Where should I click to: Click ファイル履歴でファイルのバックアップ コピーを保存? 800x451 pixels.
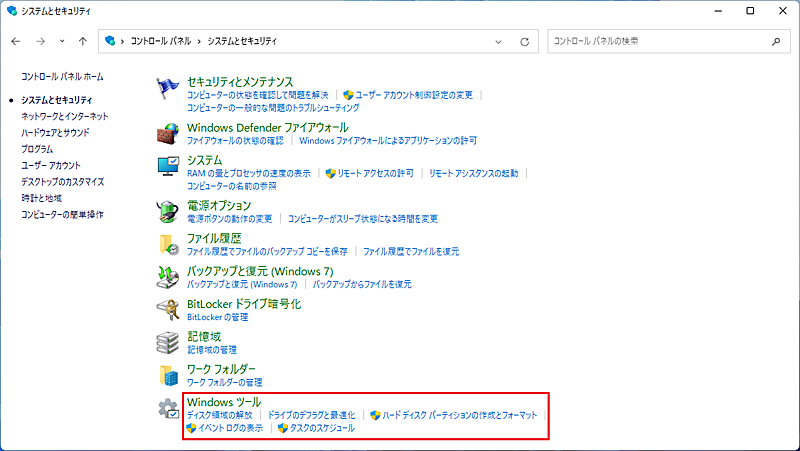pos(267,251)
